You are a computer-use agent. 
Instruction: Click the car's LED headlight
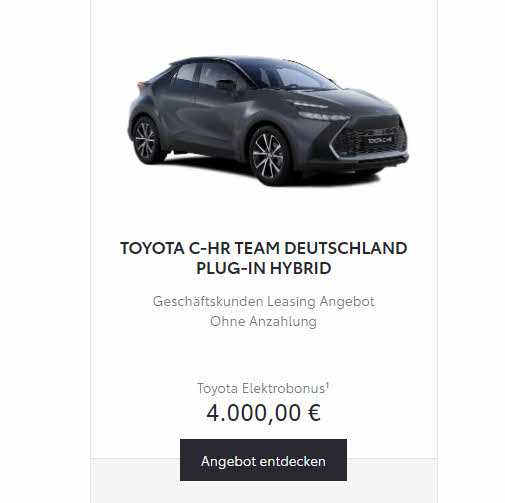tap(323, 116)
